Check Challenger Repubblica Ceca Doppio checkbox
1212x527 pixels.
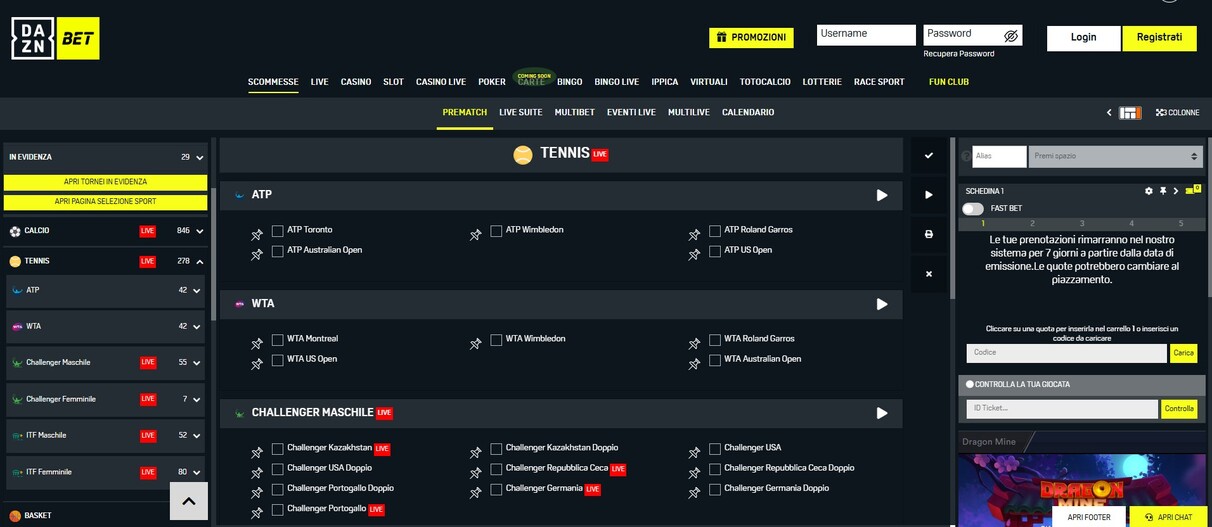click(x=715, y=469)
